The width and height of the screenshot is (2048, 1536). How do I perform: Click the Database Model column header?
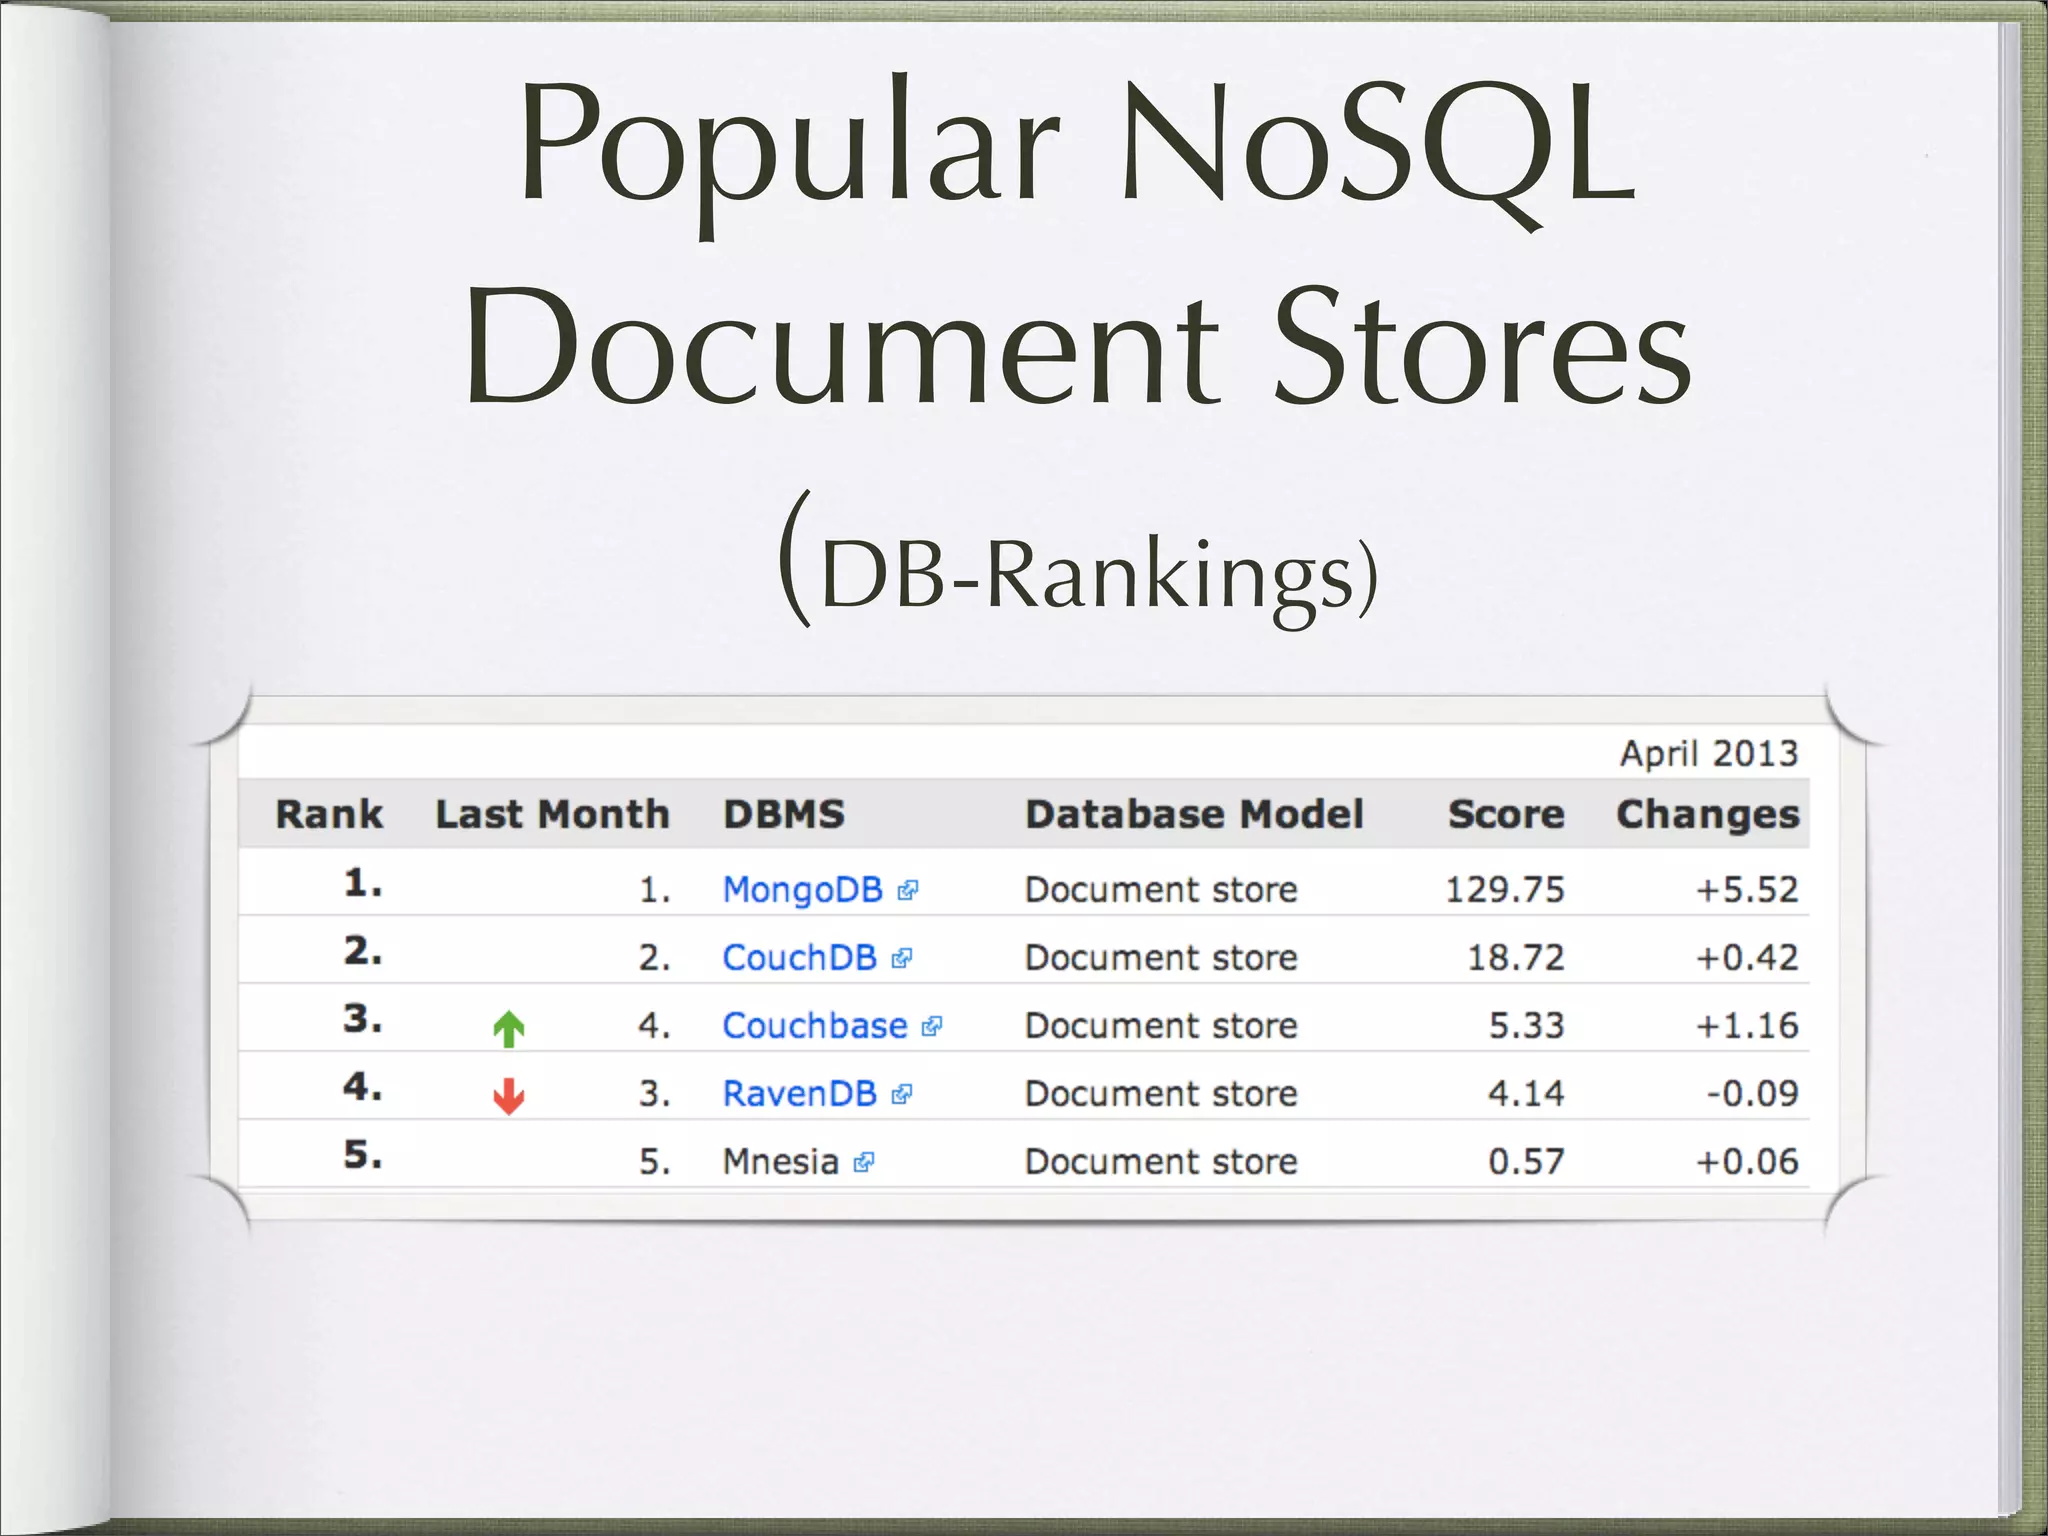pos(1195,814)
